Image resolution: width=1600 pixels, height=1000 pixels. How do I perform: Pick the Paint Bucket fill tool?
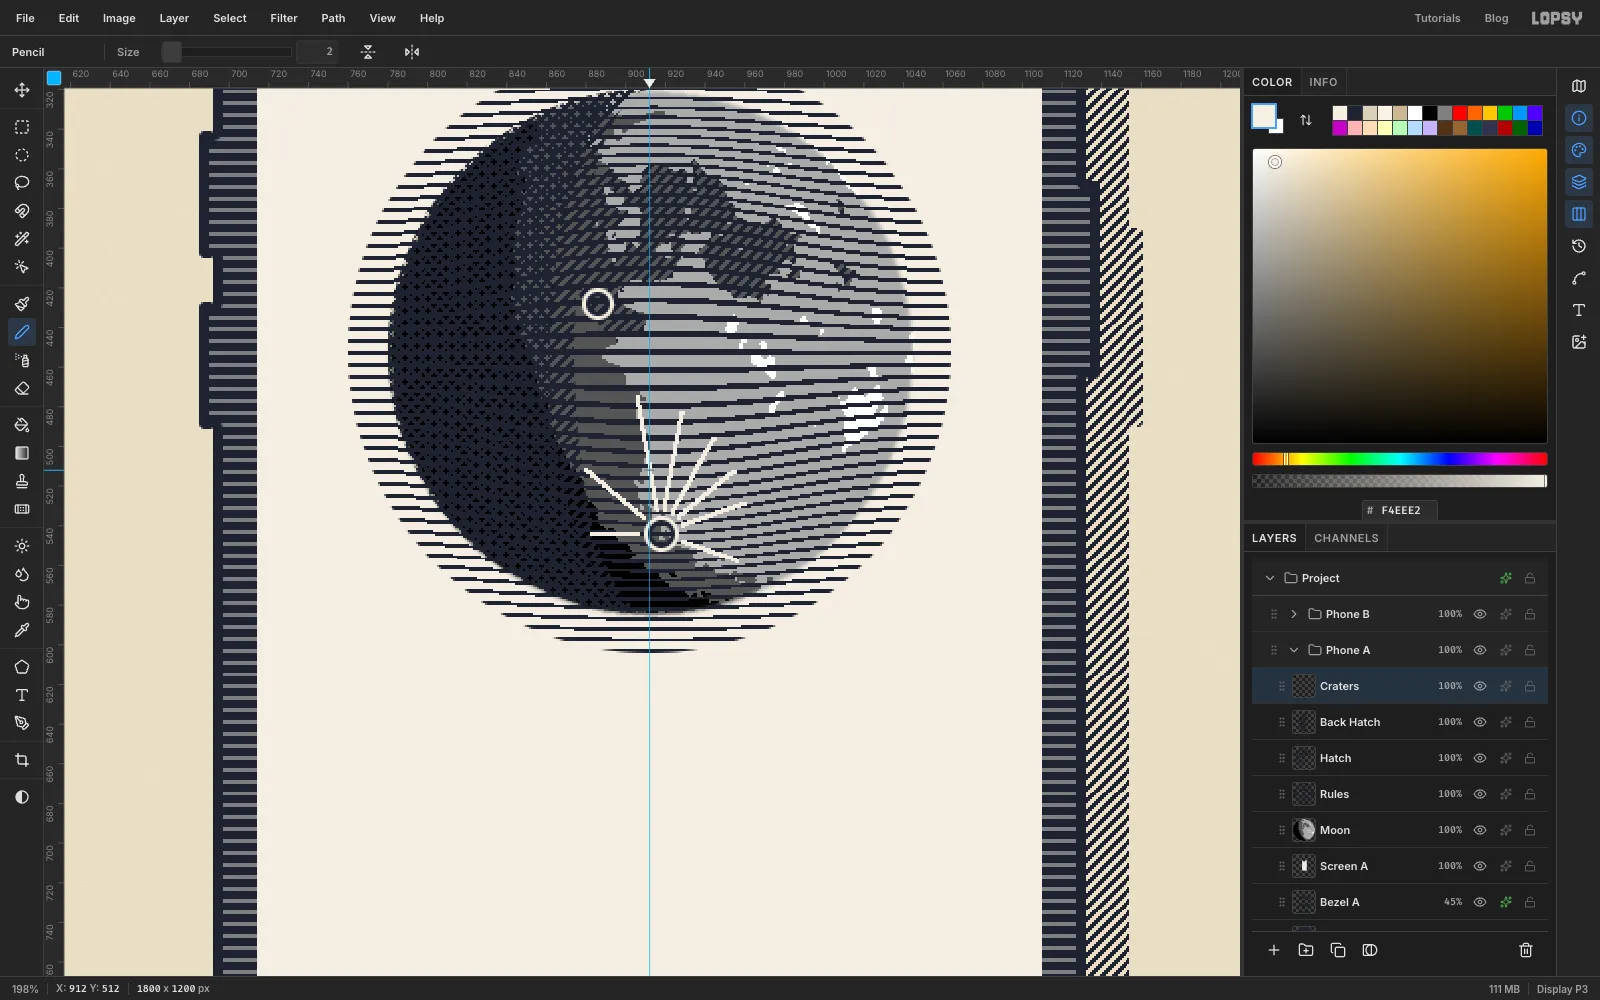22,425
